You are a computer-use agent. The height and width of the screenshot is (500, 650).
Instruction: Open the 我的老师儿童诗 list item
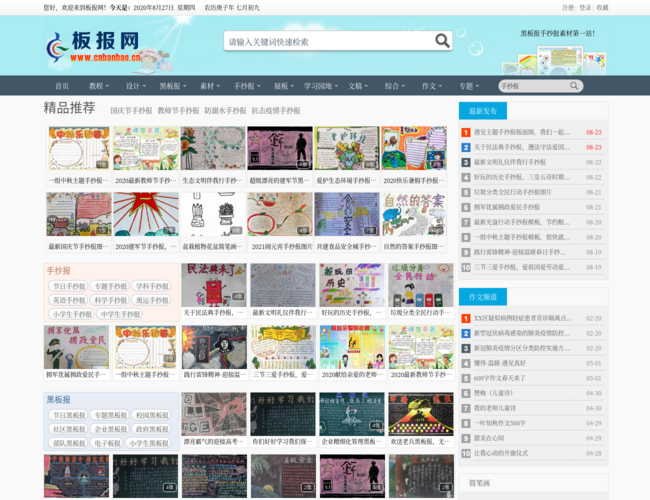pyautogui.click(x=495, y=408)
